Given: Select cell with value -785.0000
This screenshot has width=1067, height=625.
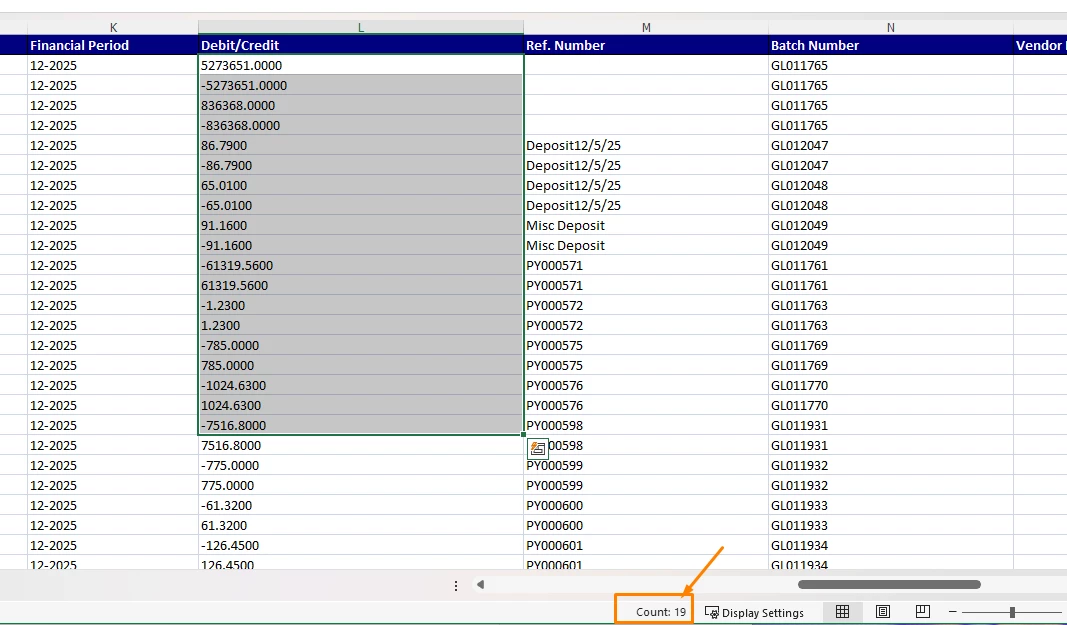Looking at the screenshot, I should (361, 345).
